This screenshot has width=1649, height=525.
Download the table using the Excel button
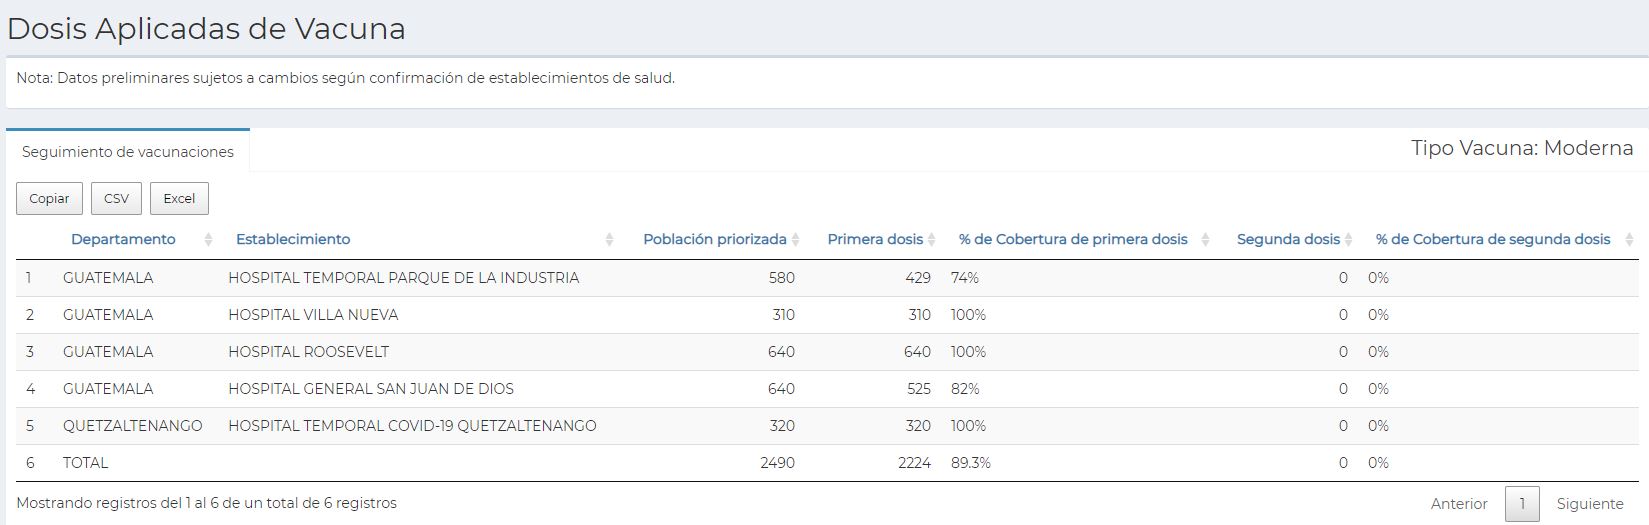coord(179,198)
